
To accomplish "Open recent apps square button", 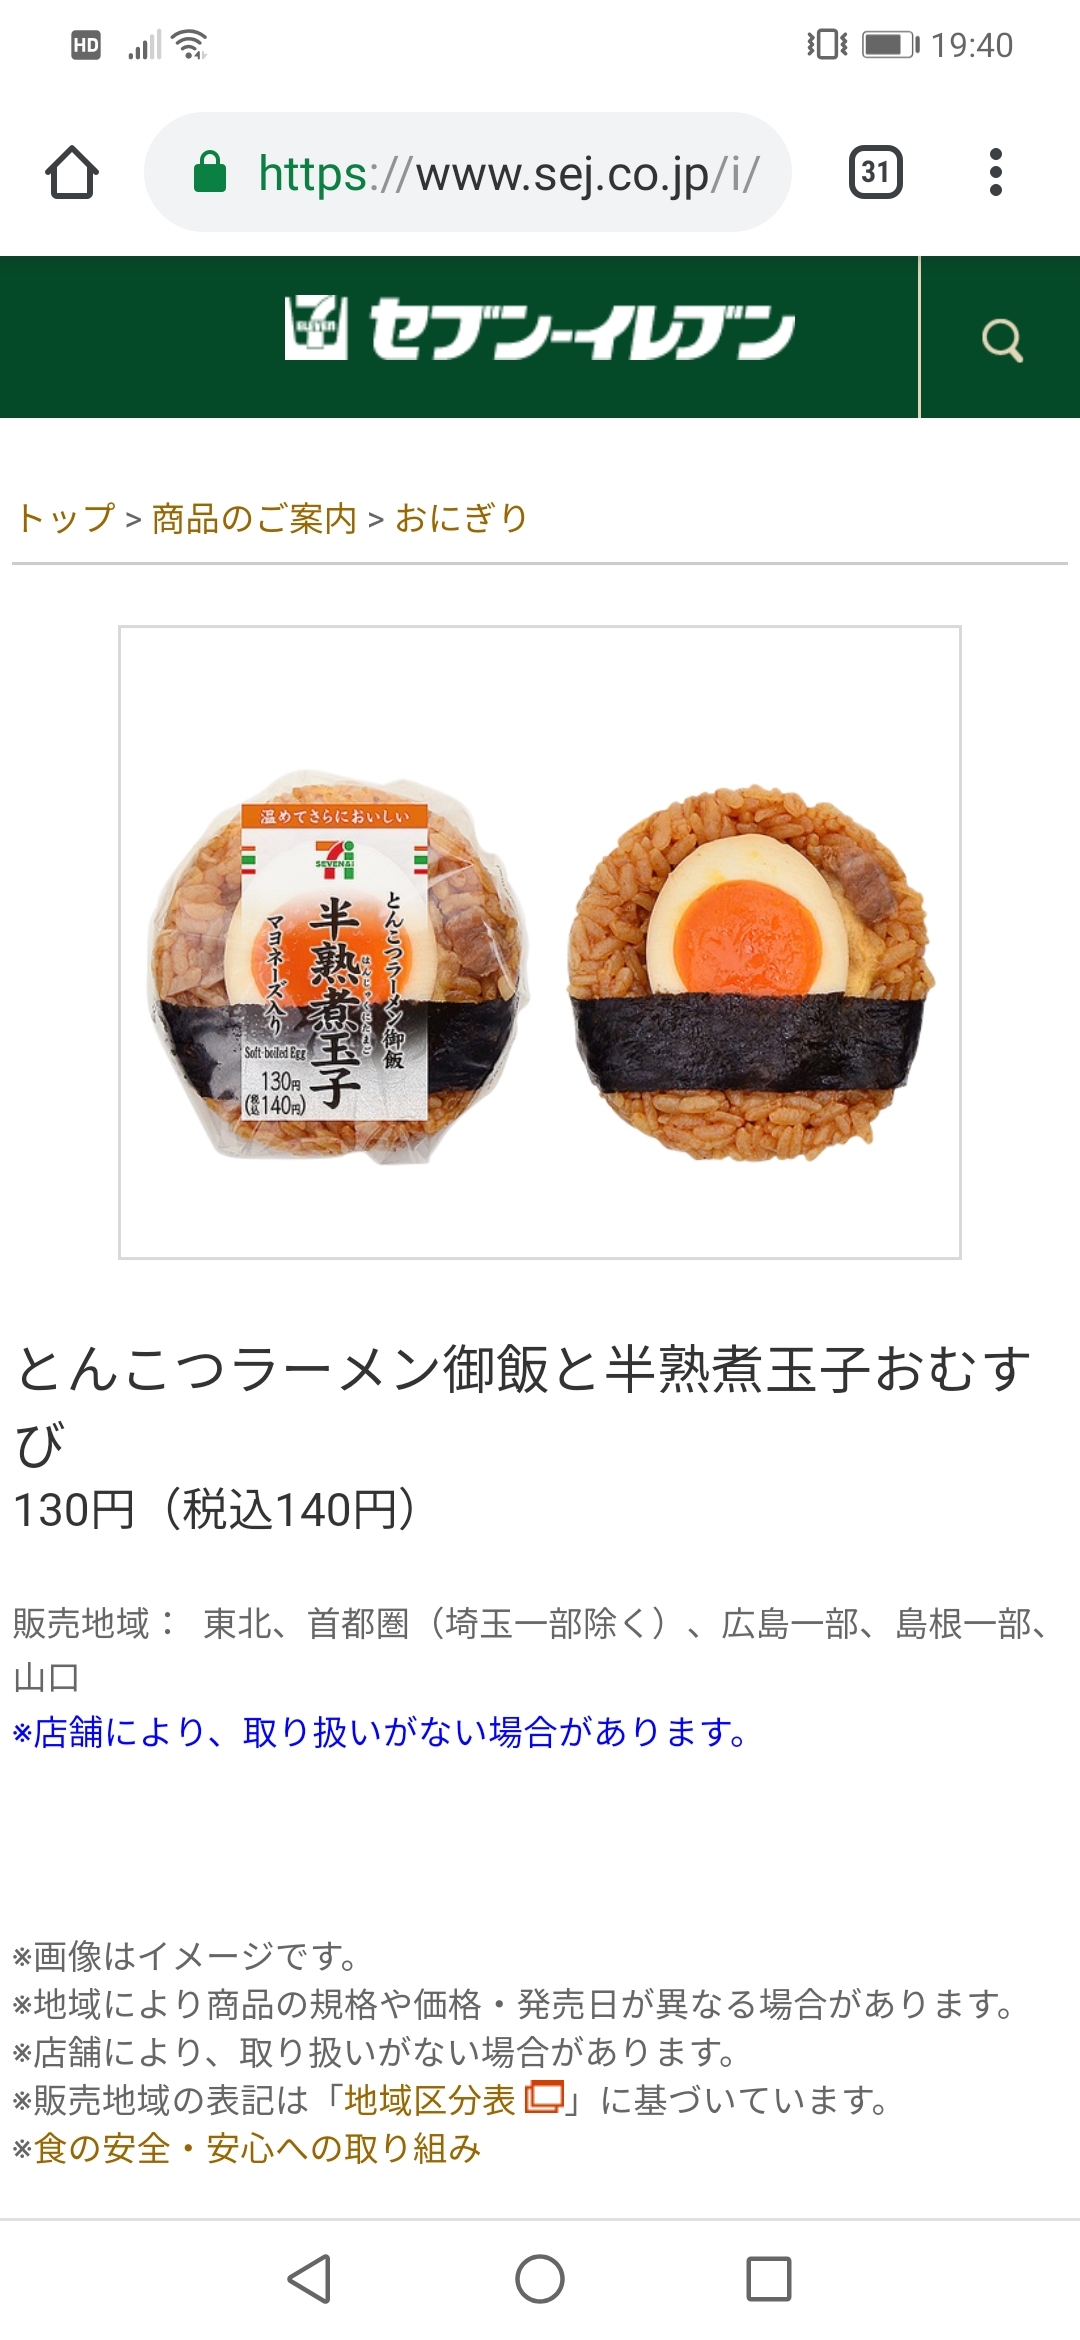I will (769, 2279).
